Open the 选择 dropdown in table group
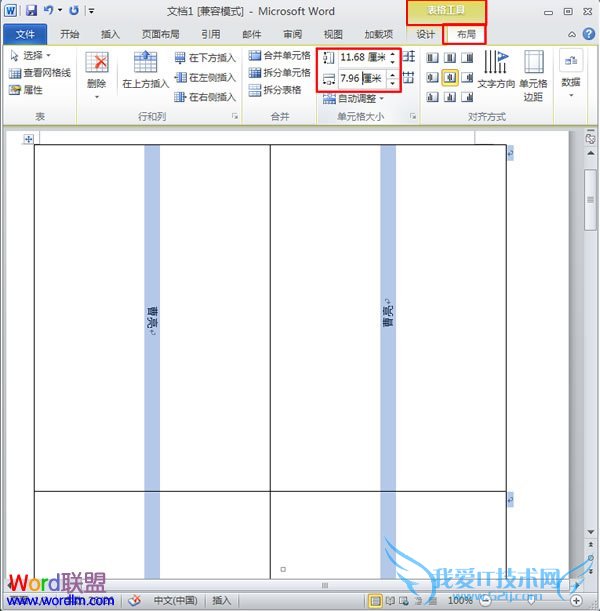Screen dimensions: 600x611 [x=30, y=55]
